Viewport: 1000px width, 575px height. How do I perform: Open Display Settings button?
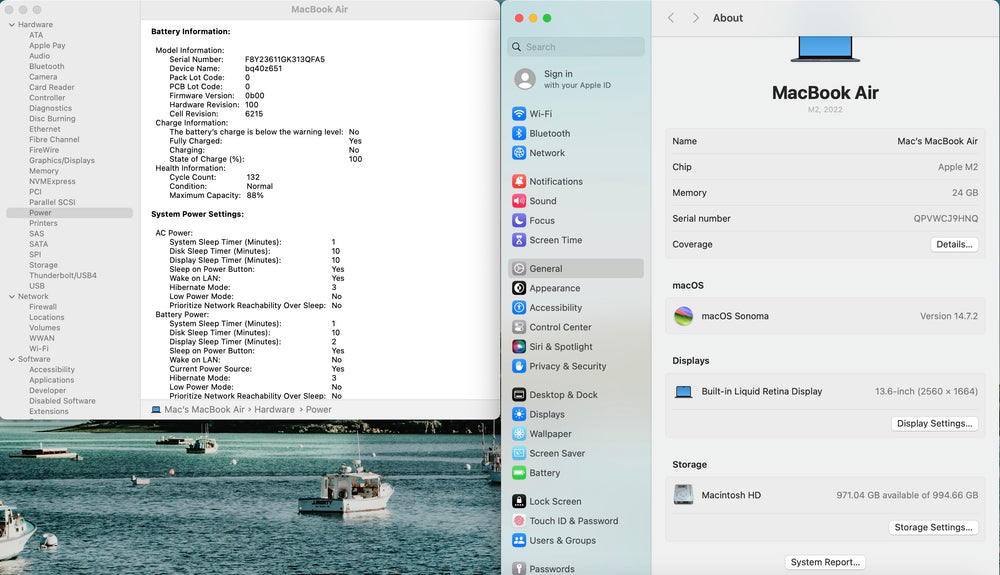coord(934,424)
